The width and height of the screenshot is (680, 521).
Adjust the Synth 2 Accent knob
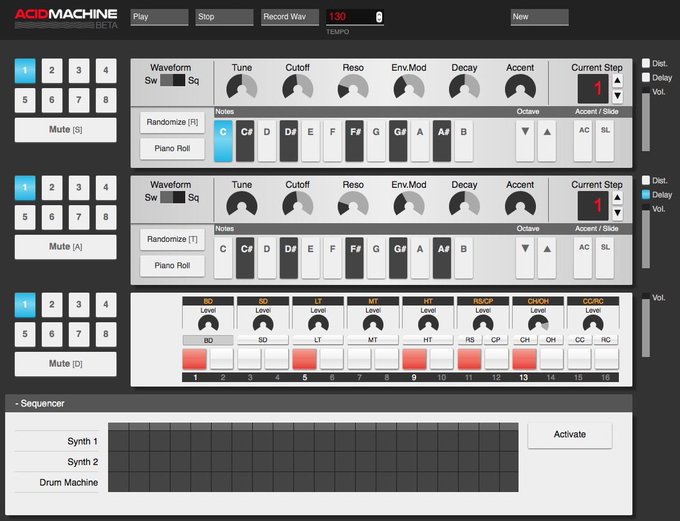click(520, 203)
